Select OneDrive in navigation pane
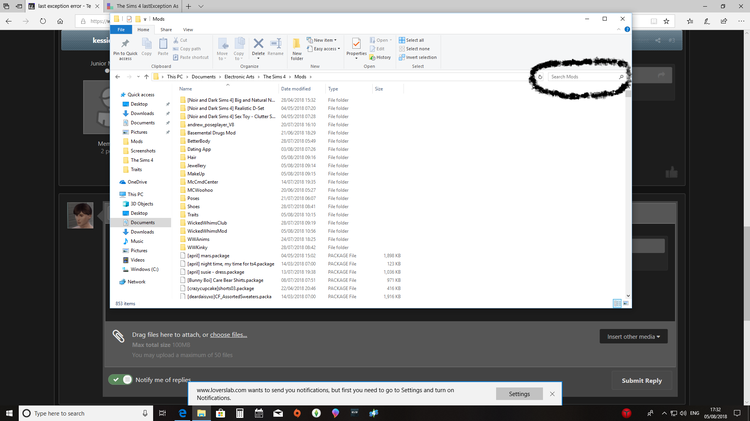The image size is (750, 421). coord(137,182)
